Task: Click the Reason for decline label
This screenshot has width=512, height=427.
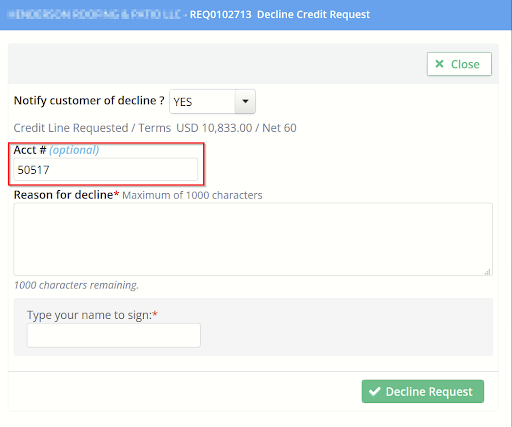Action: pos(63,195)
